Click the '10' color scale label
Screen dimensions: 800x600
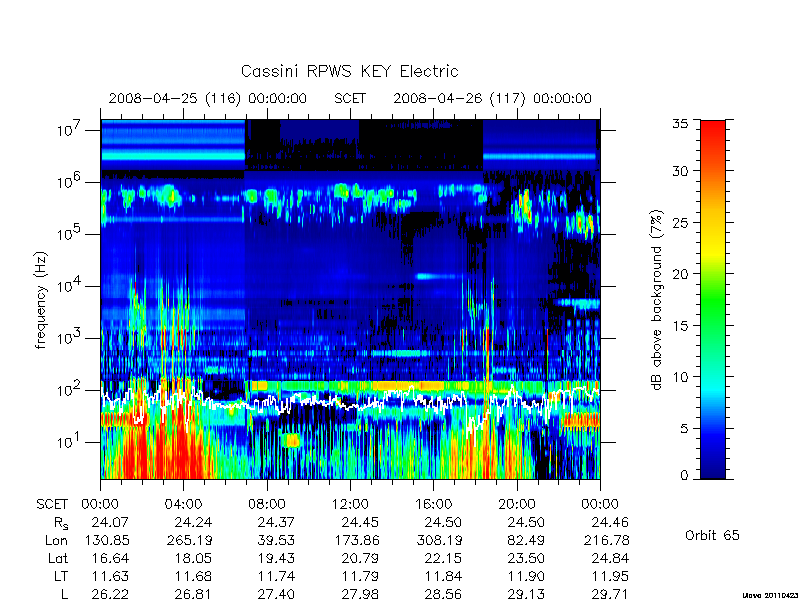click(680, 377)
